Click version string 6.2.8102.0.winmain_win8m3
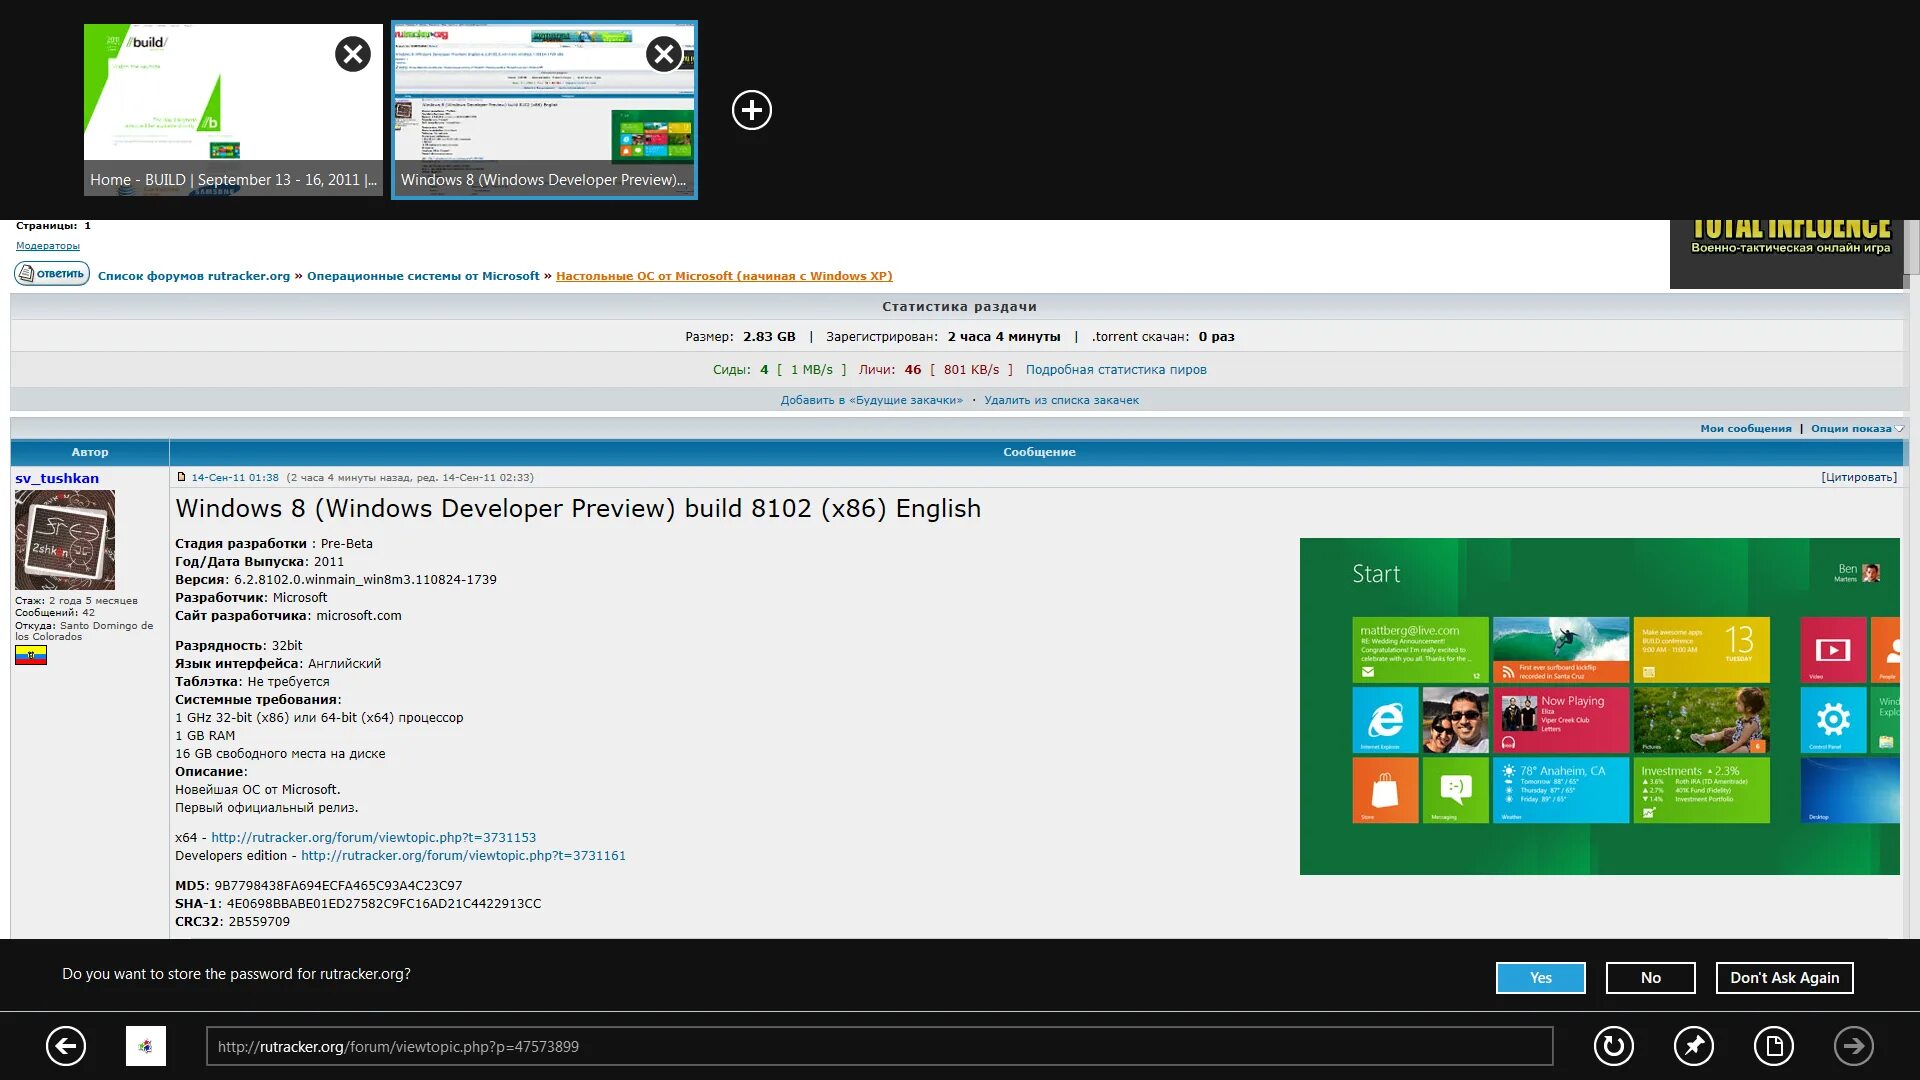 pyautogui.click(x=365, y=580)
